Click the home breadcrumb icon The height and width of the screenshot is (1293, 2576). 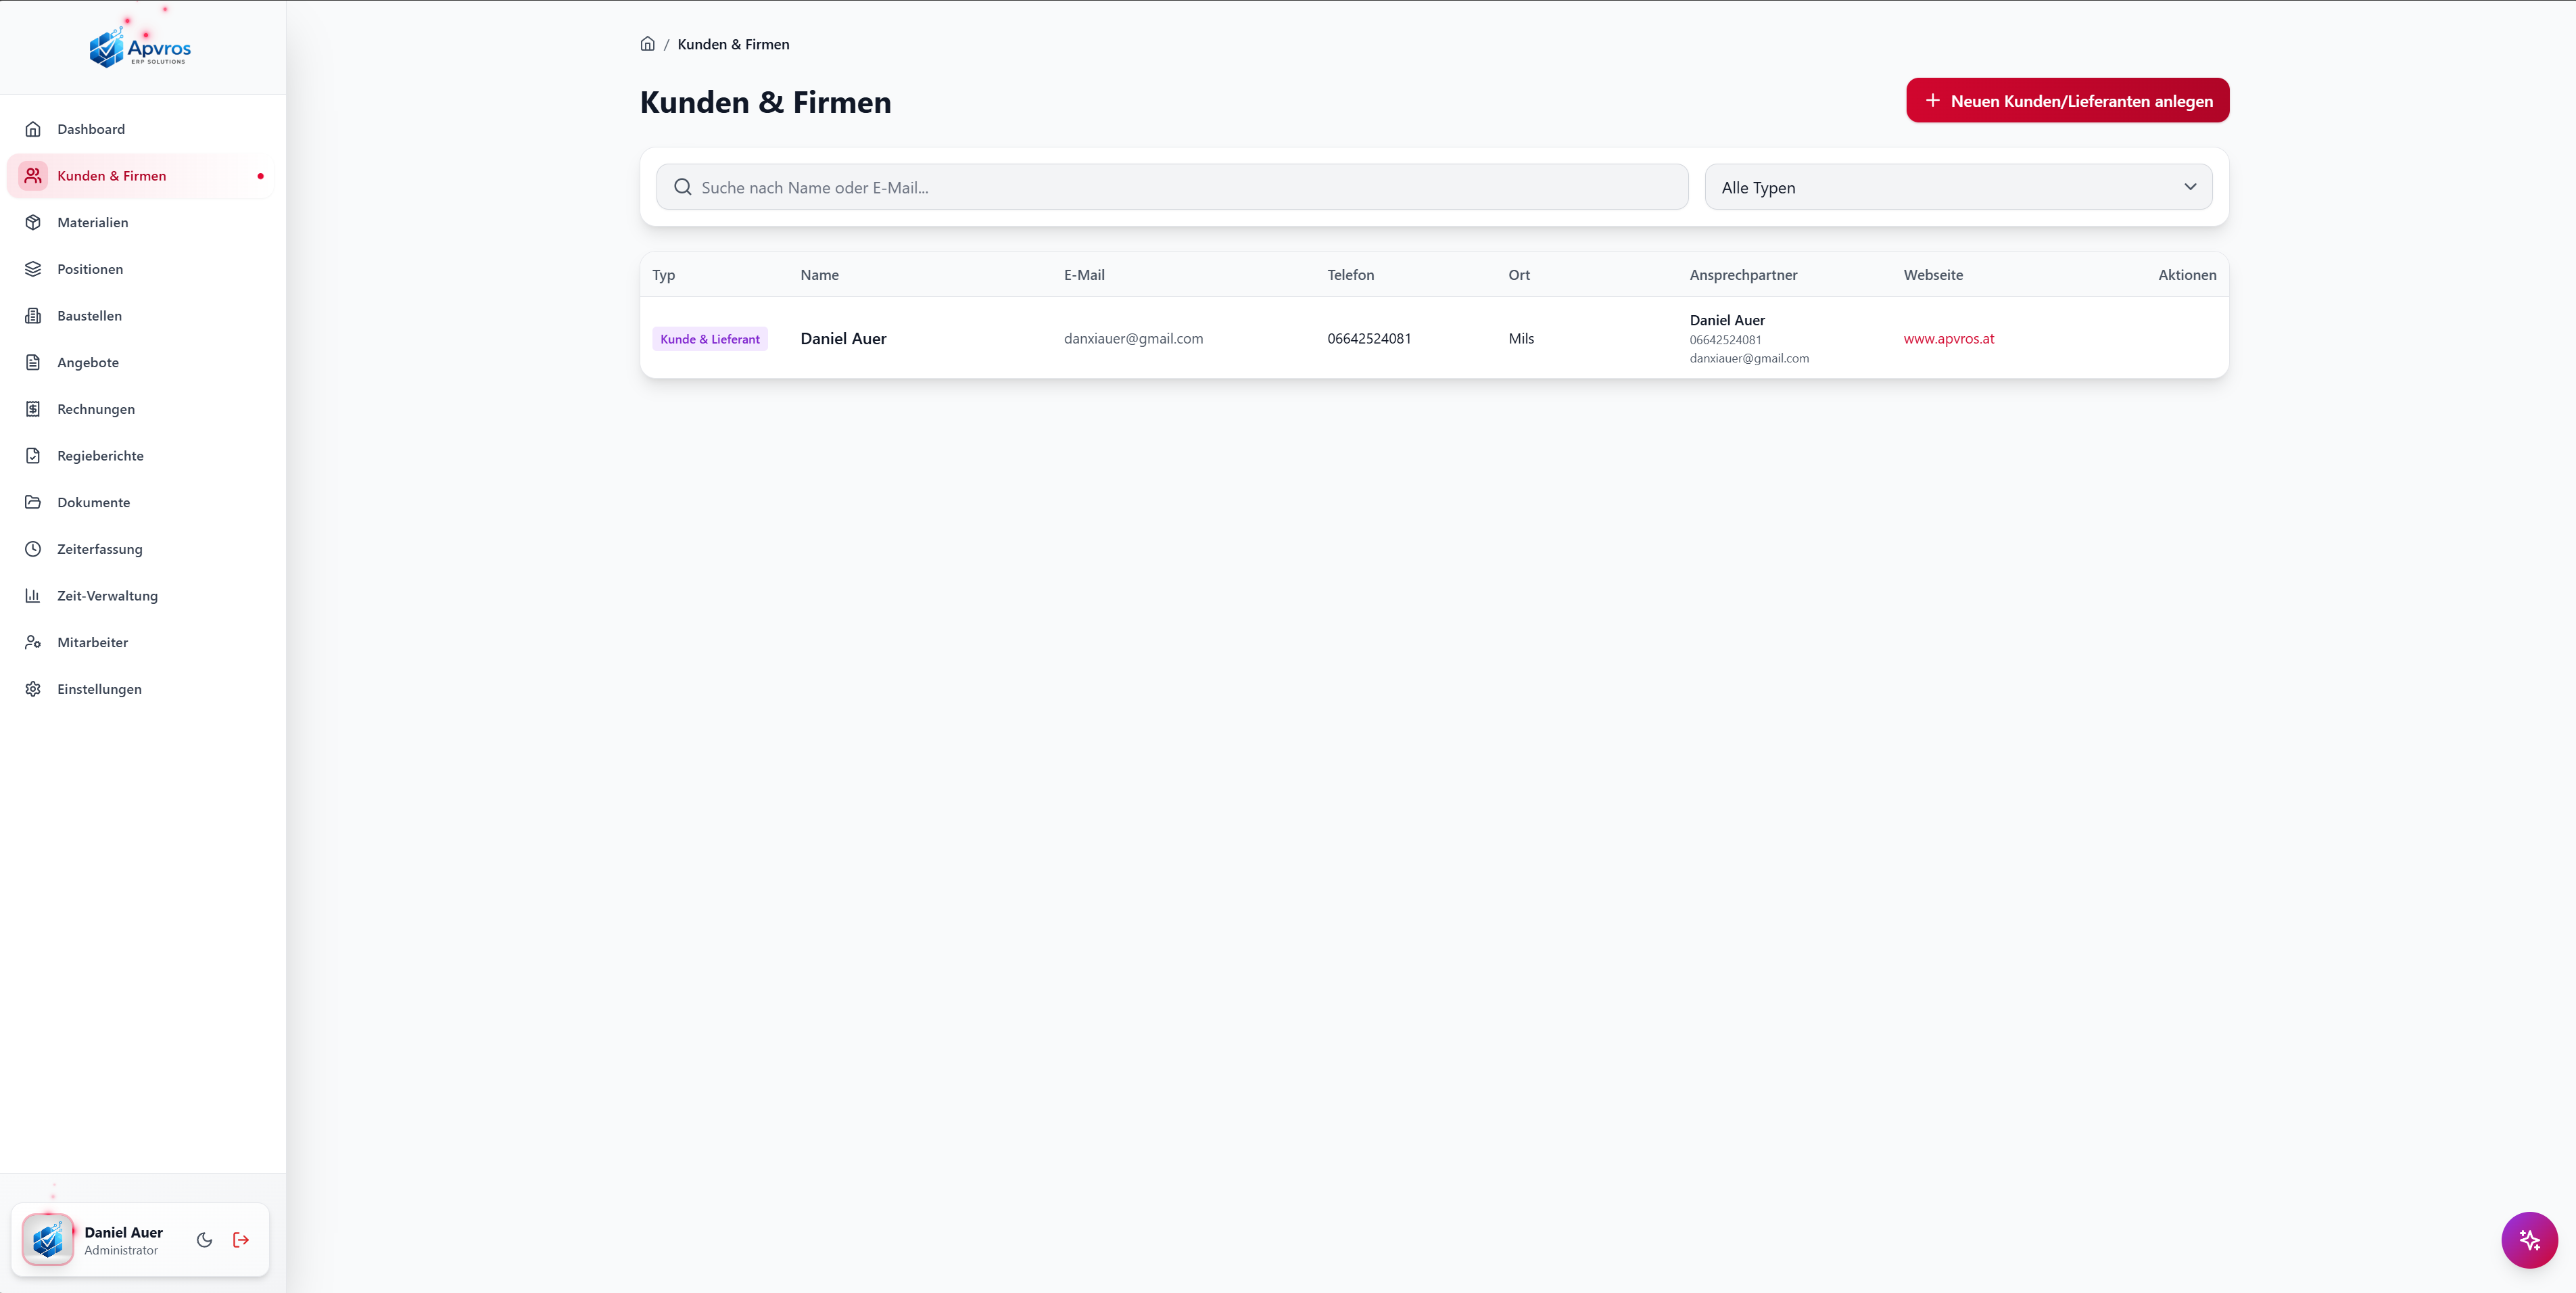(647, 44)
